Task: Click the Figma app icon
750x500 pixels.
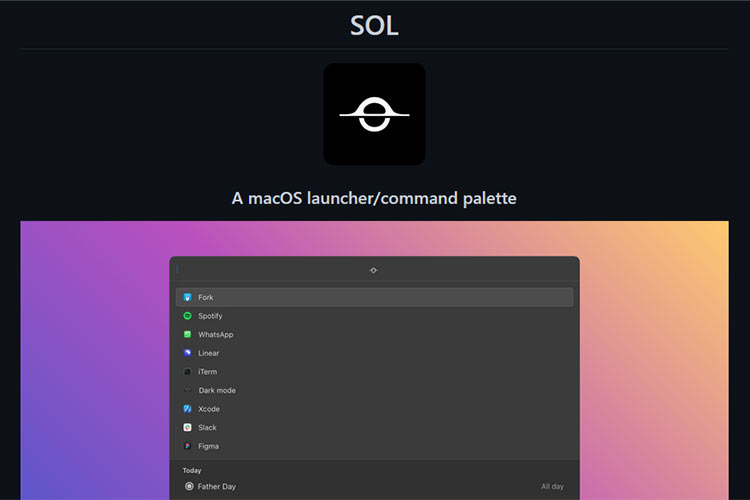Action: [x=187, y=446]
